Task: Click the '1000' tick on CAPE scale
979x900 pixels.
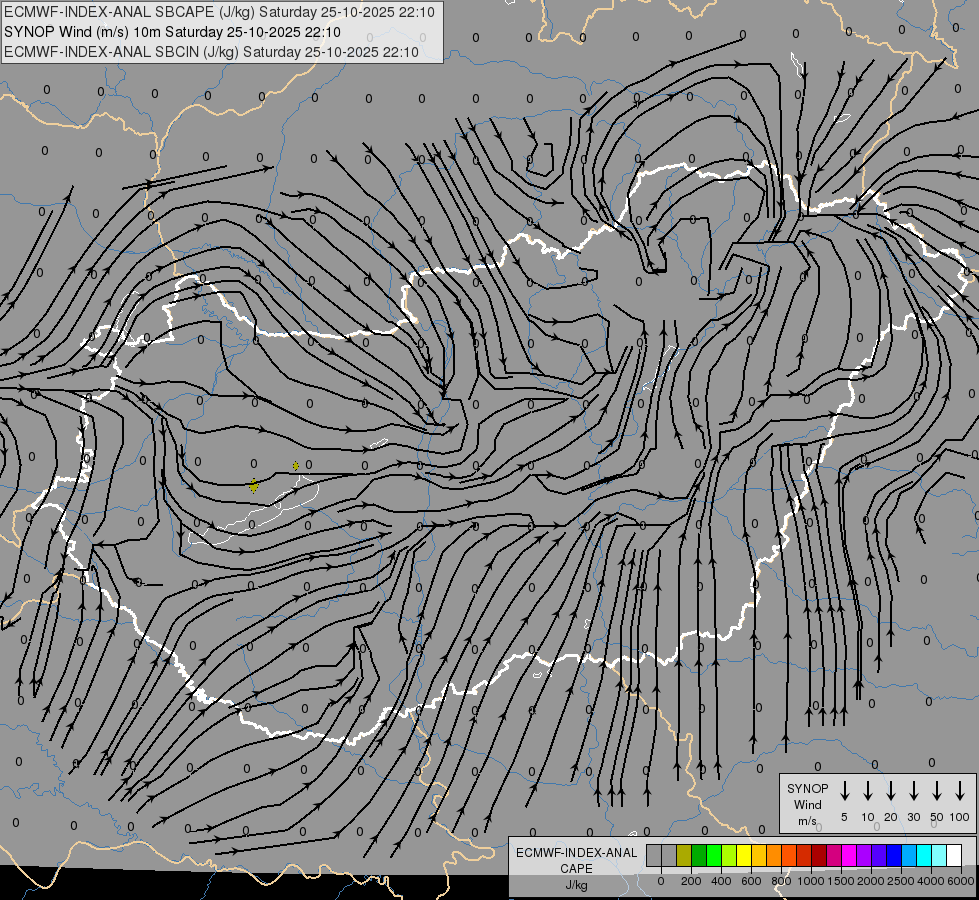Action: 811,881
